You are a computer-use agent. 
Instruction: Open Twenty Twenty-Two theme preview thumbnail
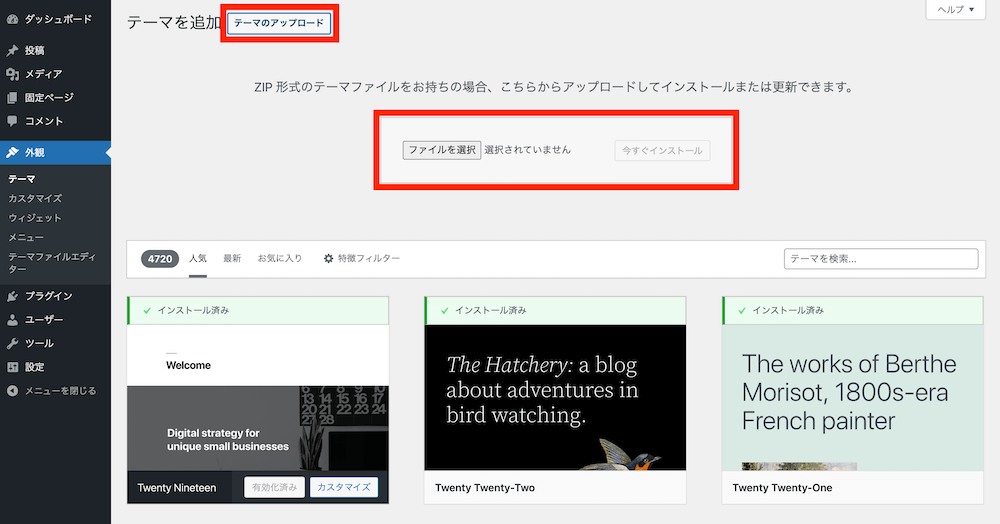pyautogui.click(x=555, y=398)
